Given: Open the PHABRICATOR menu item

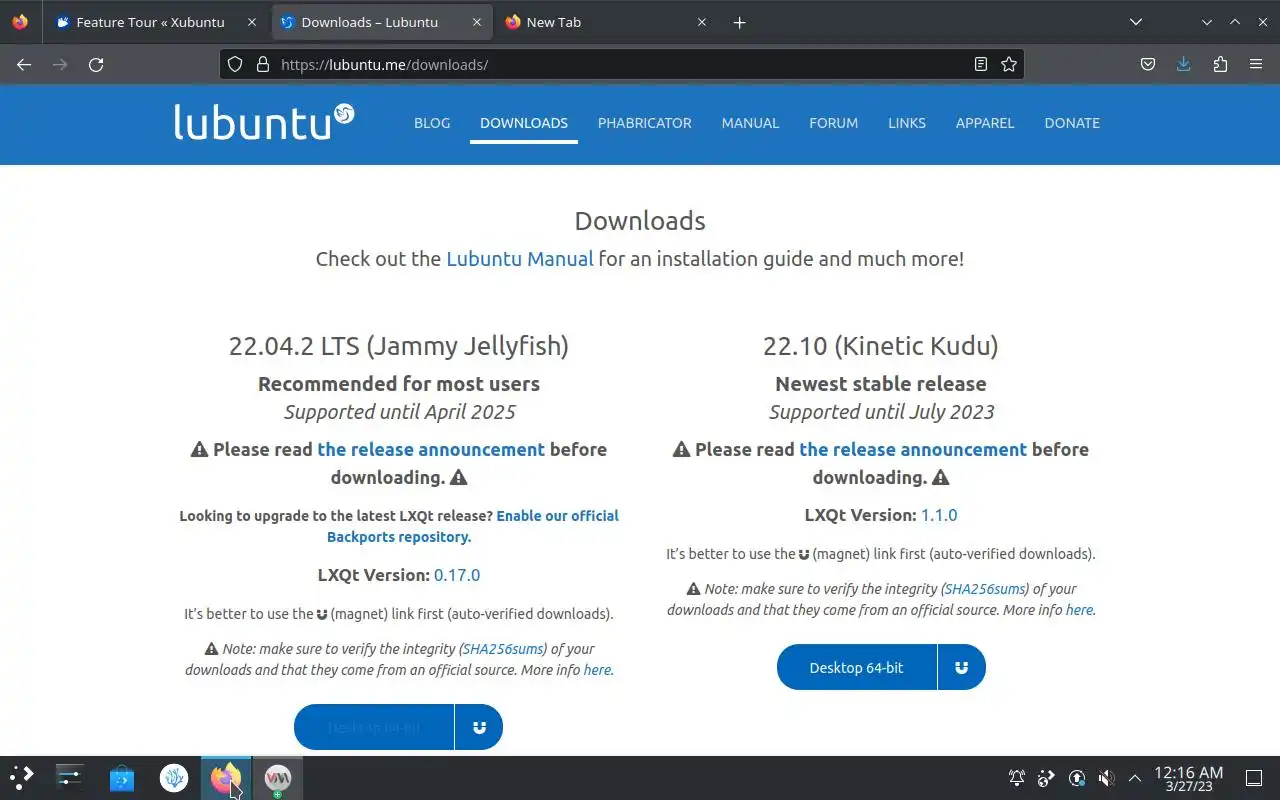Looking at the screenshot, I should 645,123.
